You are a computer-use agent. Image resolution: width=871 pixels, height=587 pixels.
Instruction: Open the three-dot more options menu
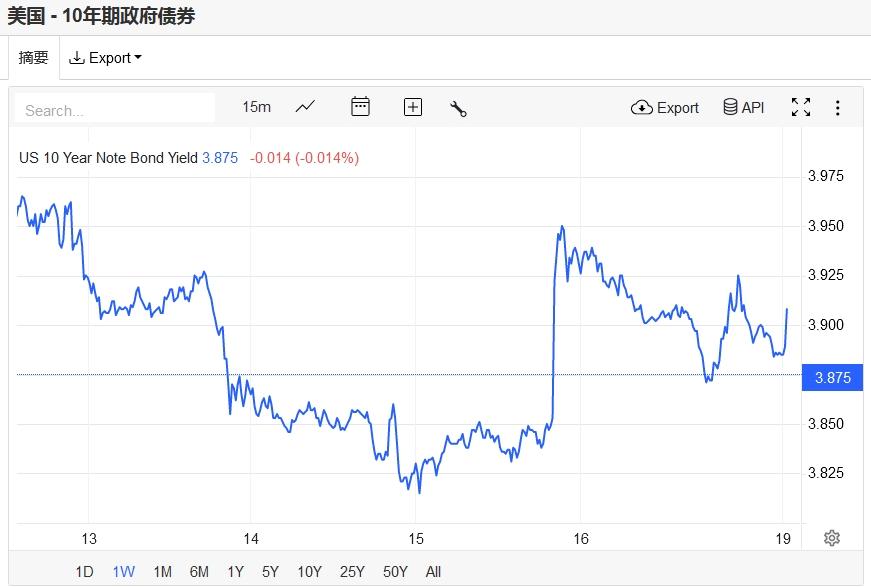point(838,107)
